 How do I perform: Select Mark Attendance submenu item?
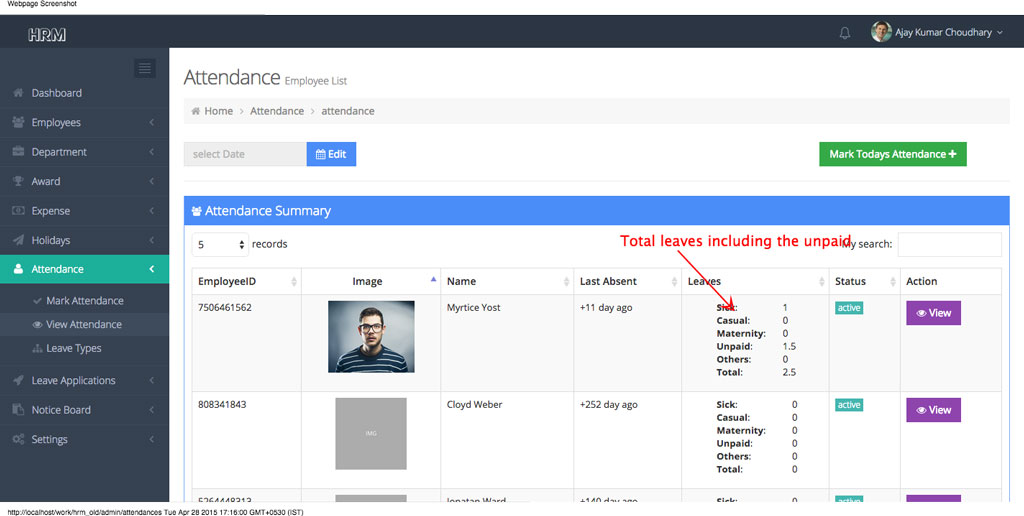85,300
